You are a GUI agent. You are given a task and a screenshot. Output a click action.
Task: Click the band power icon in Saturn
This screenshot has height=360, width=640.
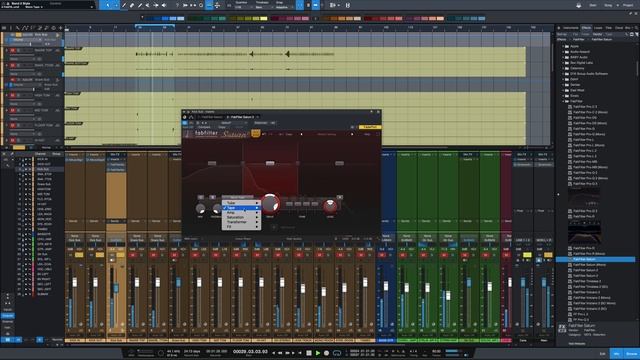tap(201, 197)
